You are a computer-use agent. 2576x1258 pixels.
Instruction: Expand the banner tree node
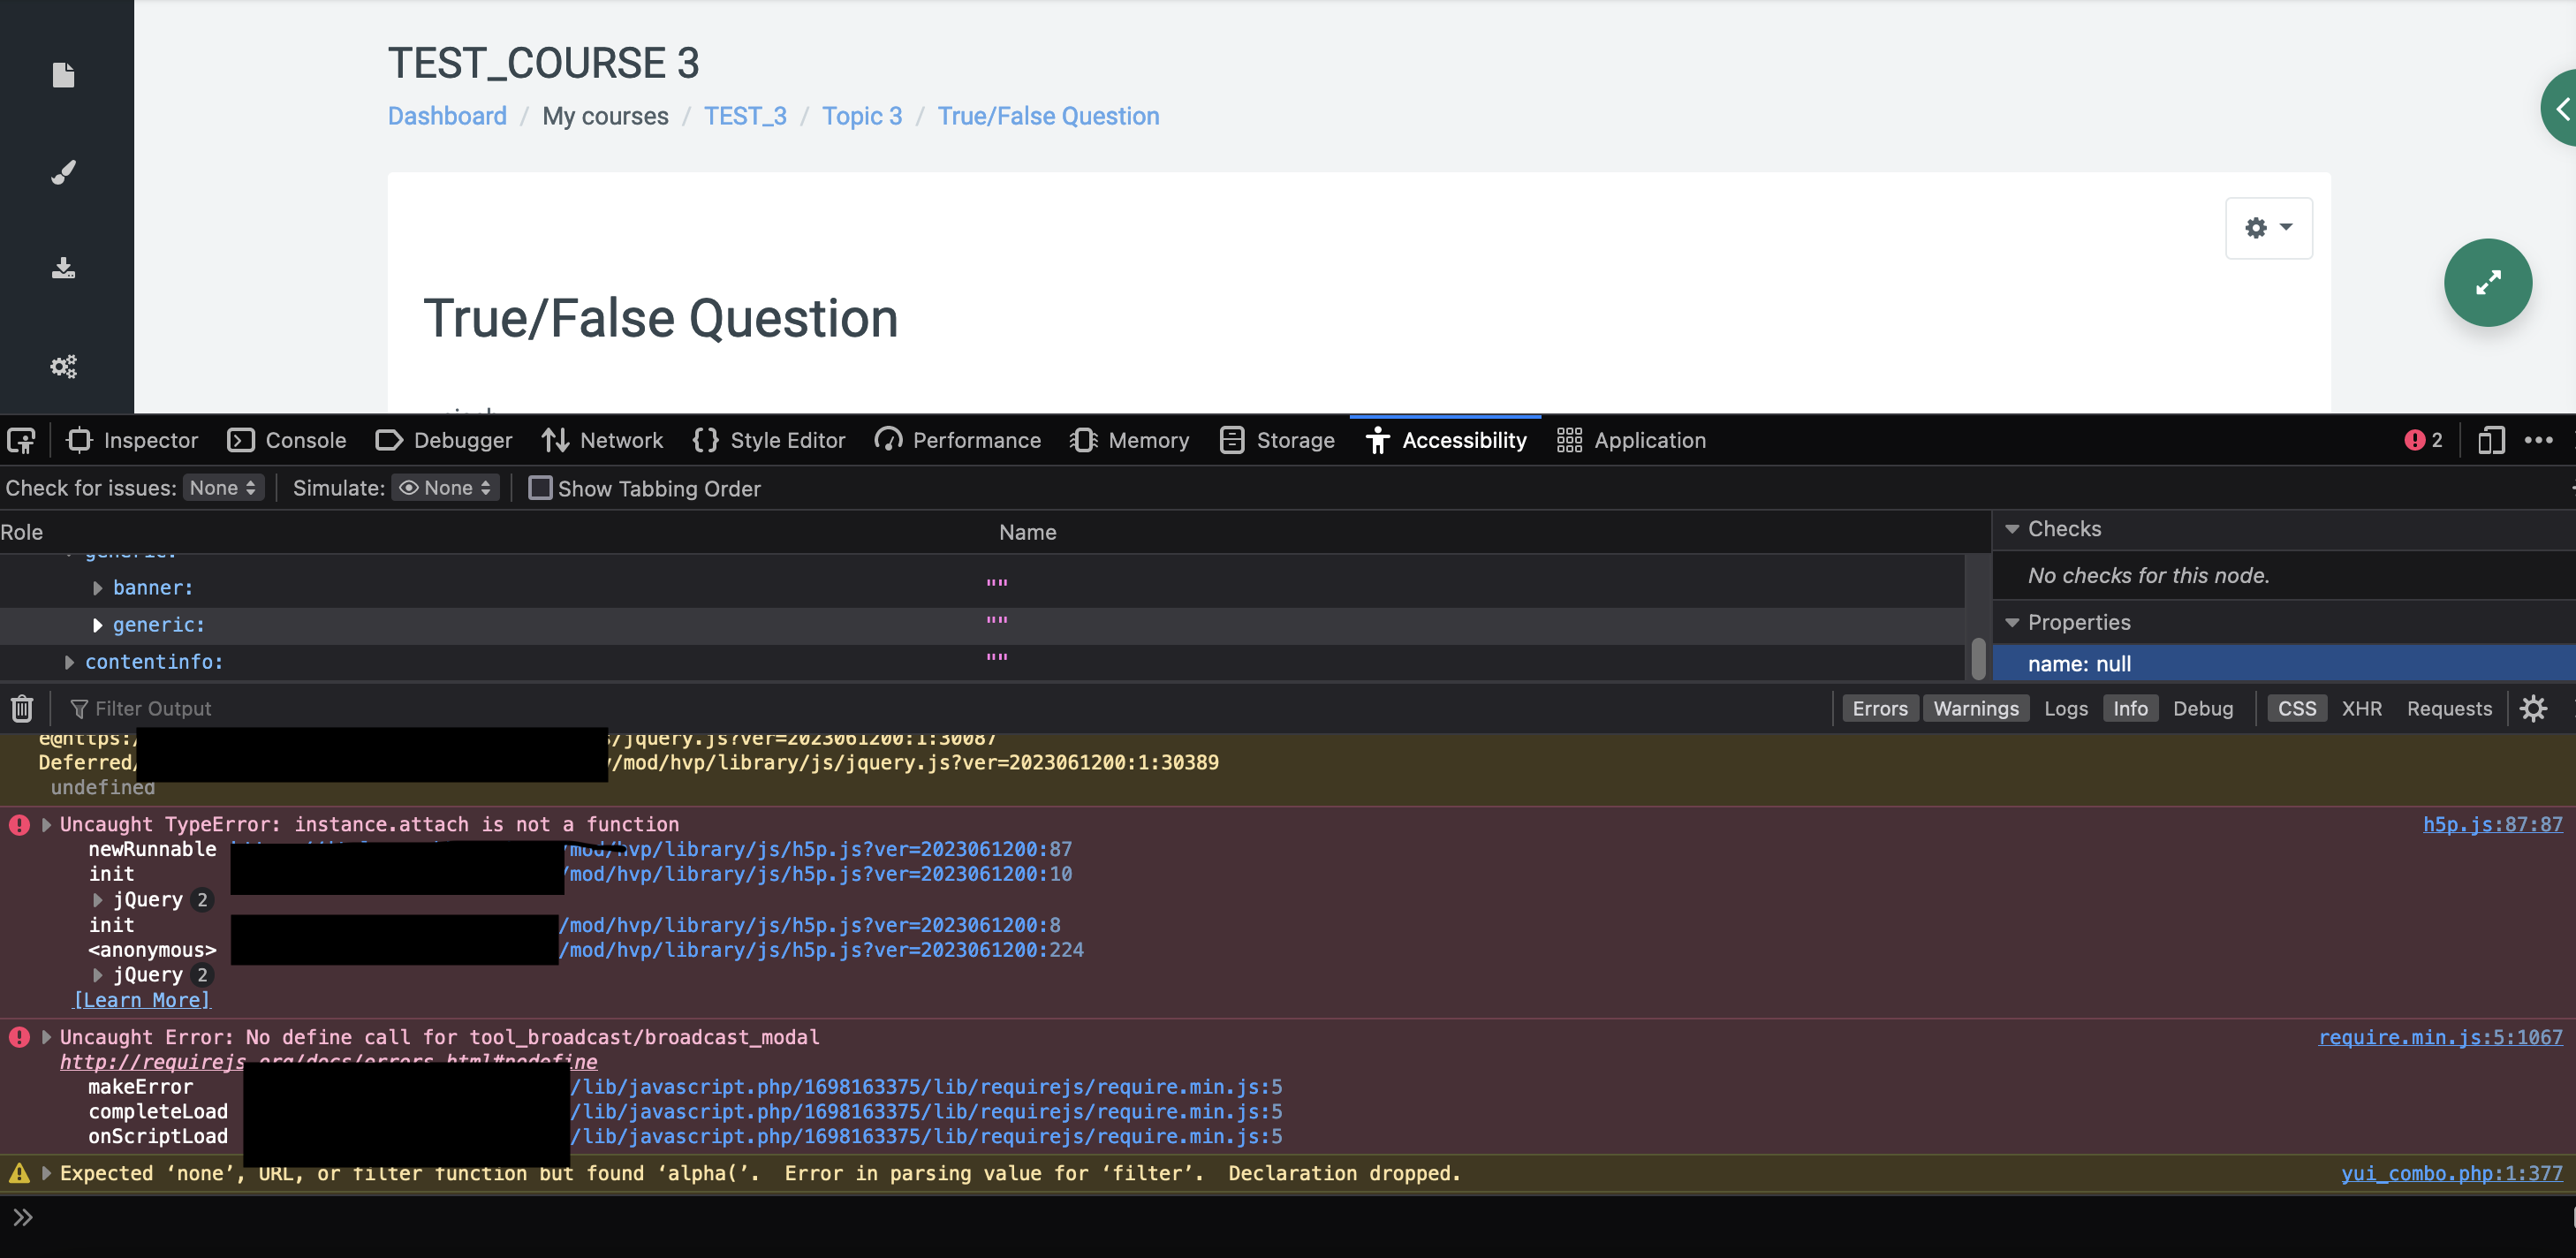(x=97, y=588)
